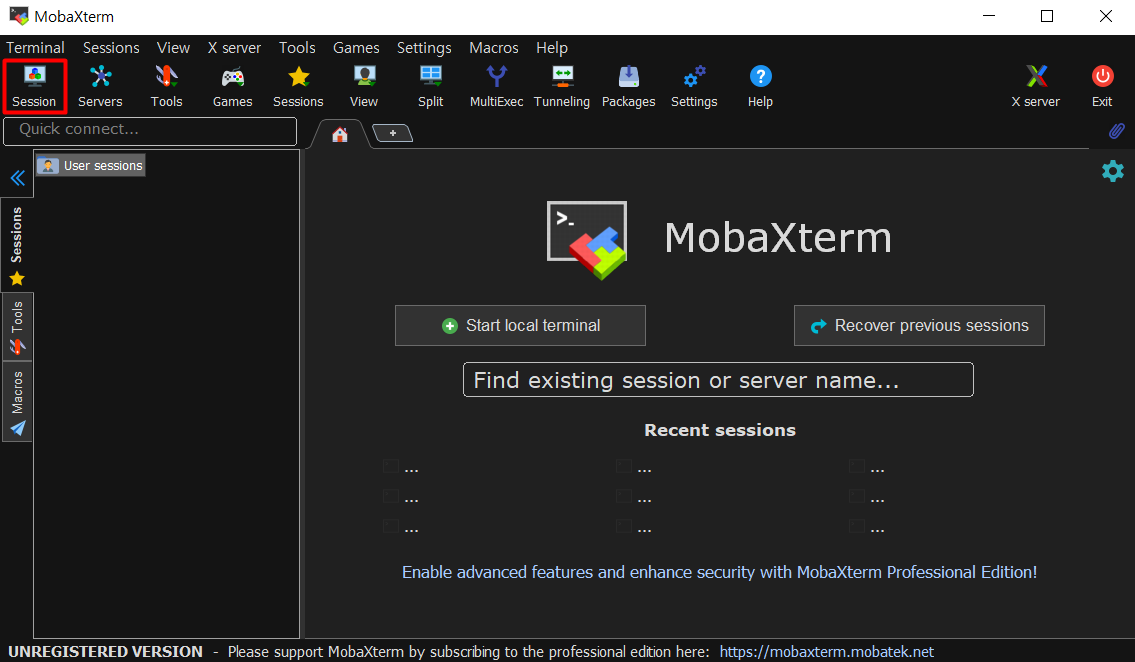This screenshot has width=1135, height=662.
Task: Open the Tunneling toolbar icon
Action: click(x=562, y=87)
